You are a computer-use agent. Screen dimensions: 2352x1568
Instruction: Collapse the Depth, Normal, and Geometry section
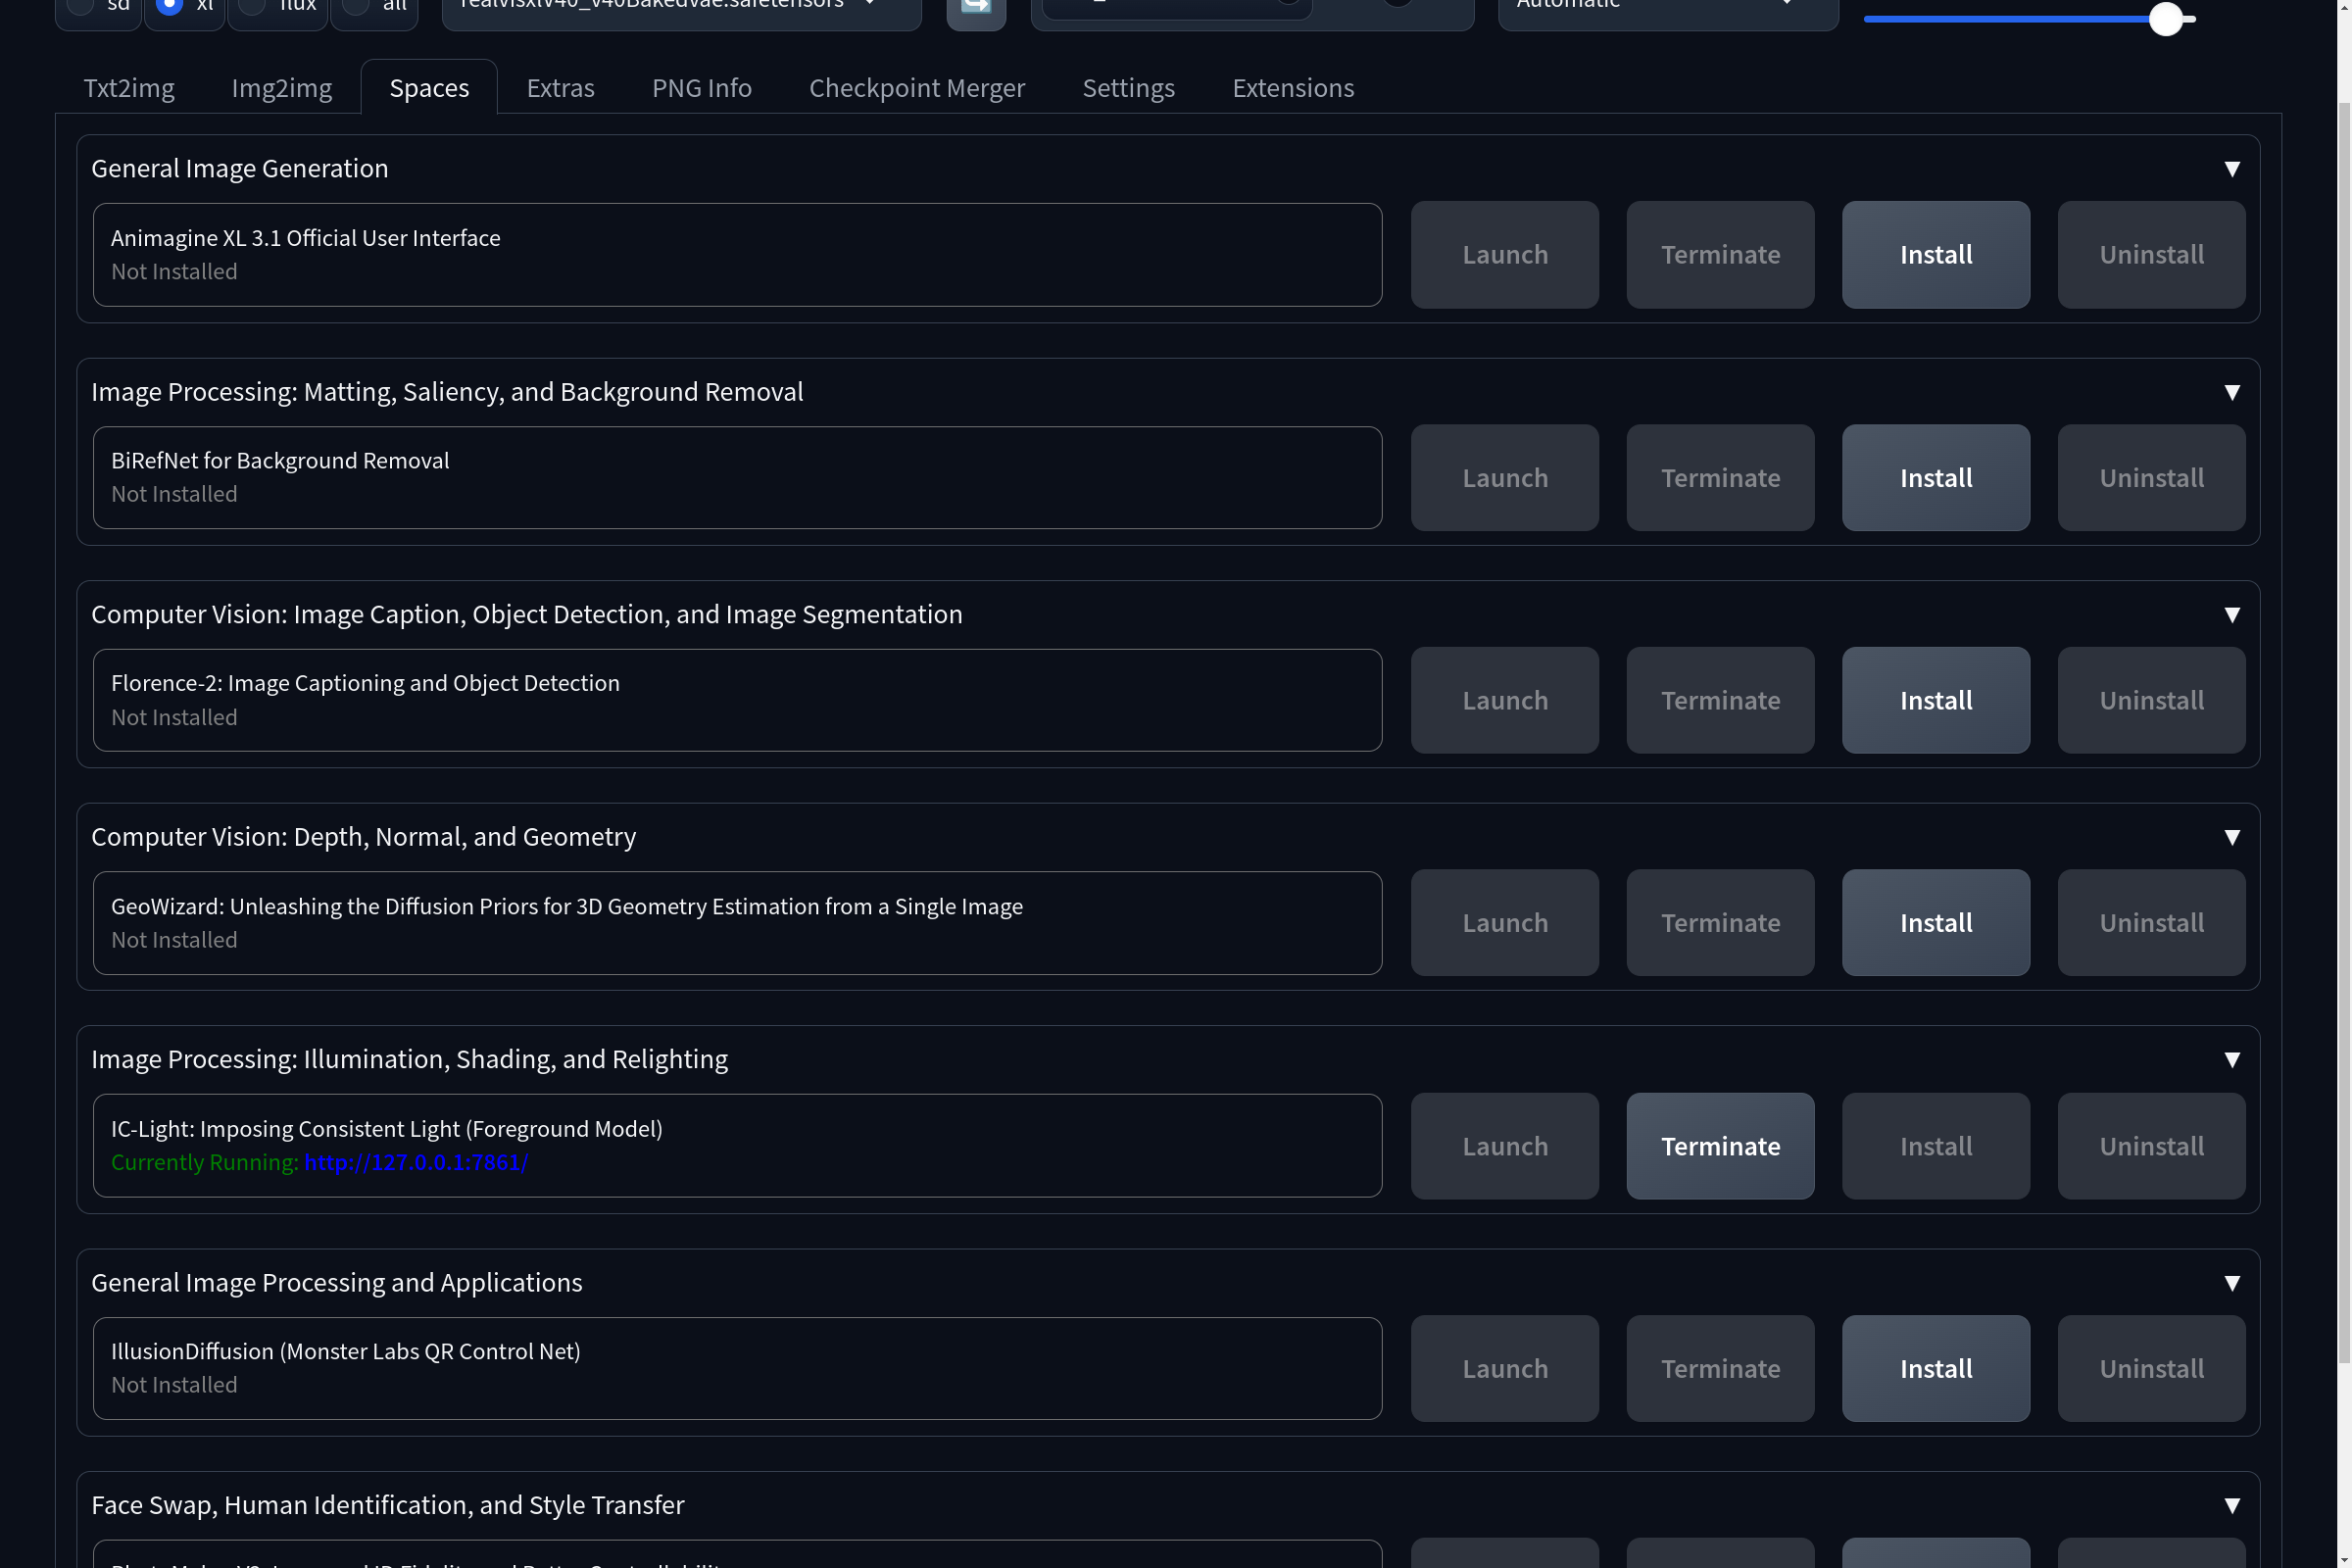[2231, 837]
